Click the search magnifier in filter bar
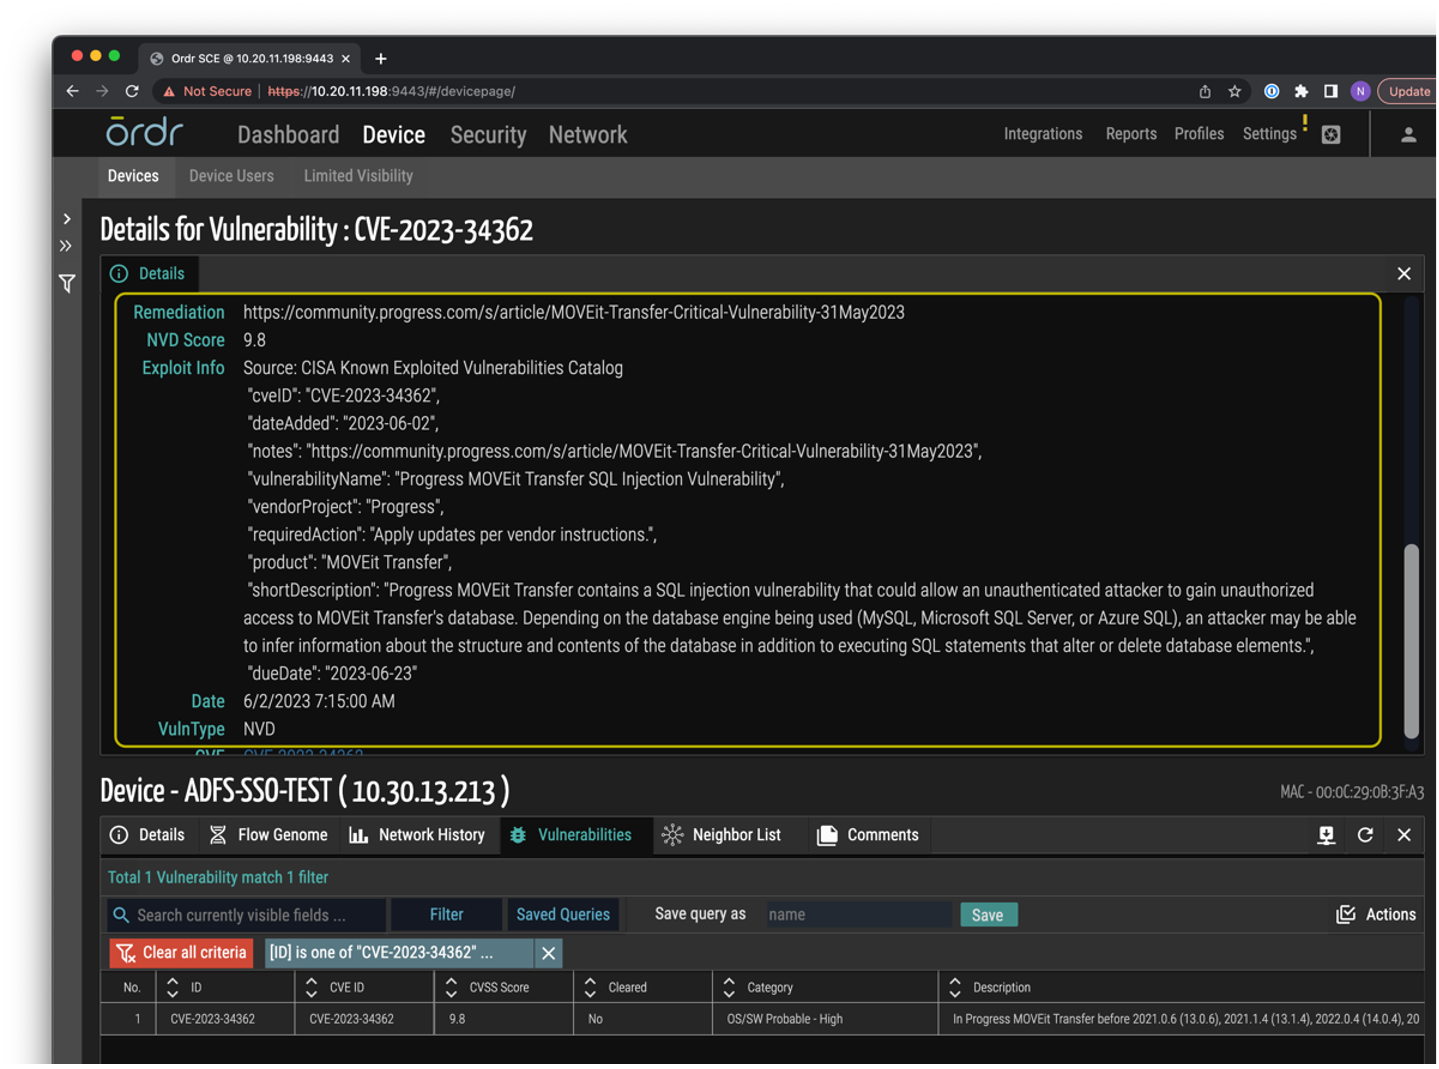This screenshot has width=1439, height=1069. [x=121, y=914]
